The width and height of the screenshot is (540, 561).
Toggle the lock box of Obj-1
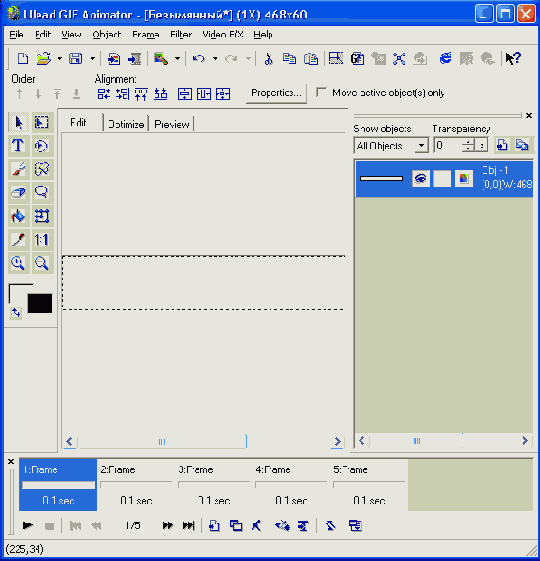click(442, 178)
